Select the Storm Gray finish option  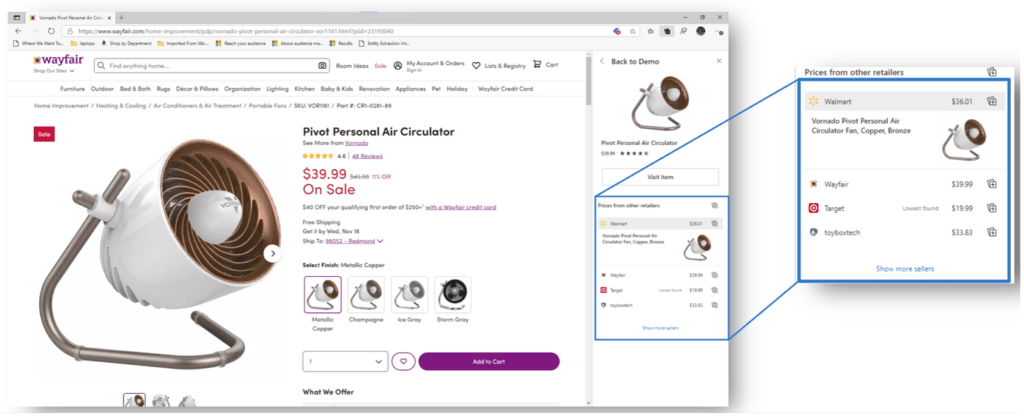[x=453, y=294]
